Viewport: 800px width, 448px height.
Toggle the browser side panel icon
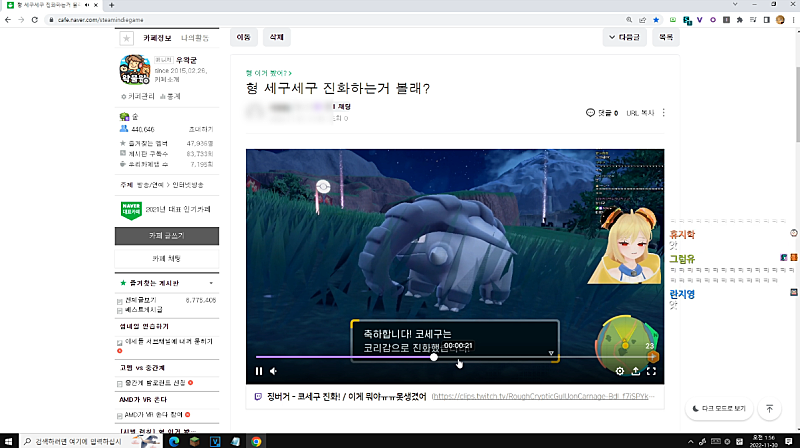(x=766, y=20)
